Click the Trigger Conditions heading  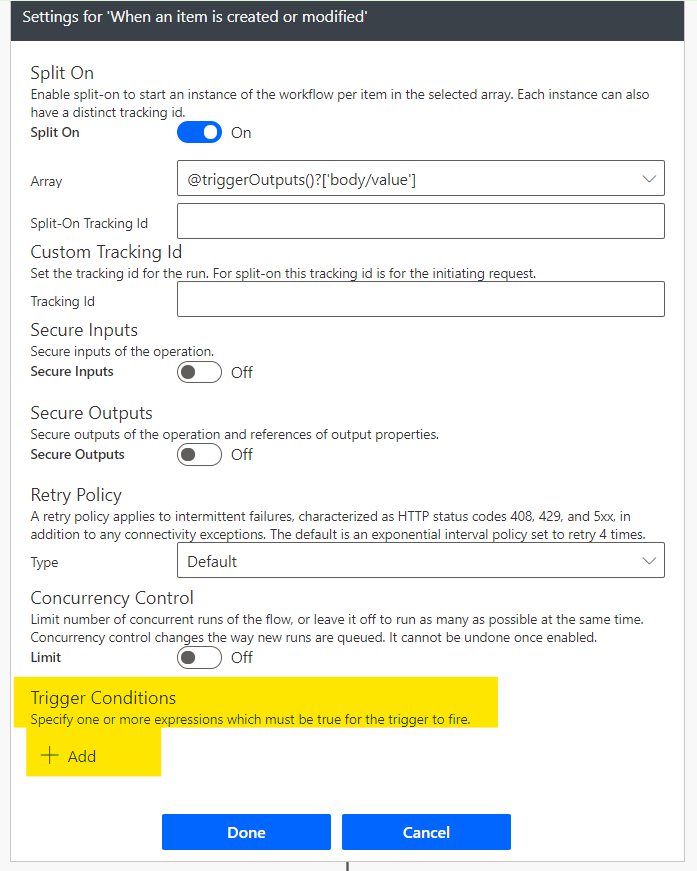click(103, 698)
